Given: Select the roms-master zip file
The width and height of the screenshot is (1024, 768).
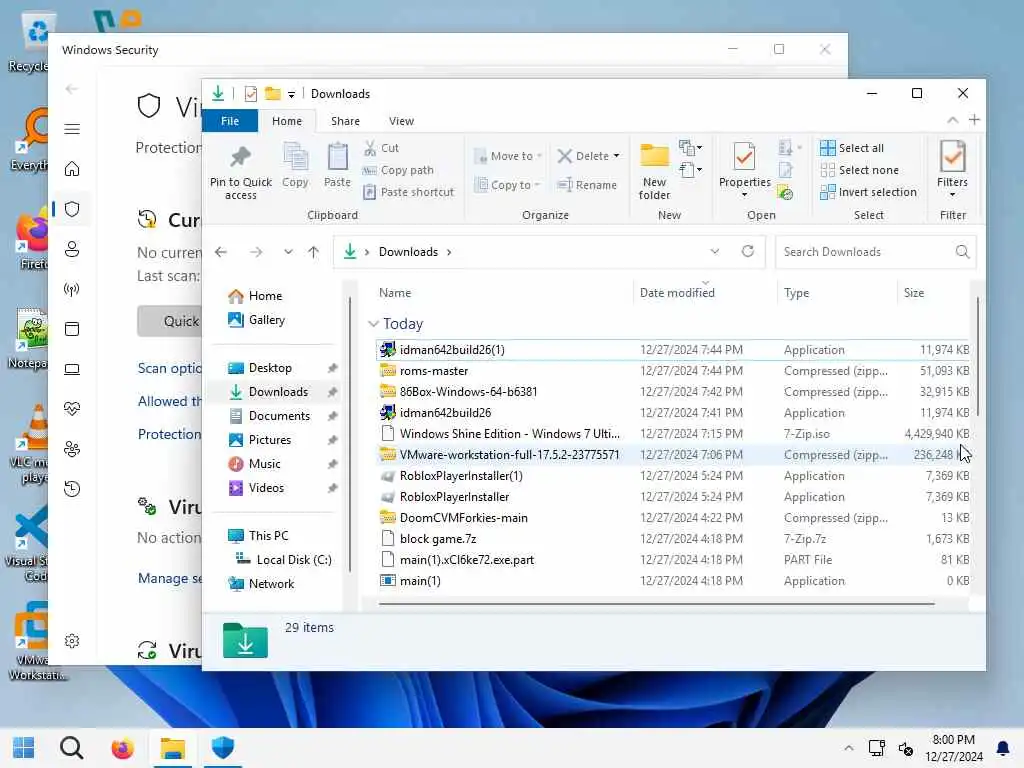Looking at the screenshot, I should pos(673,371).
